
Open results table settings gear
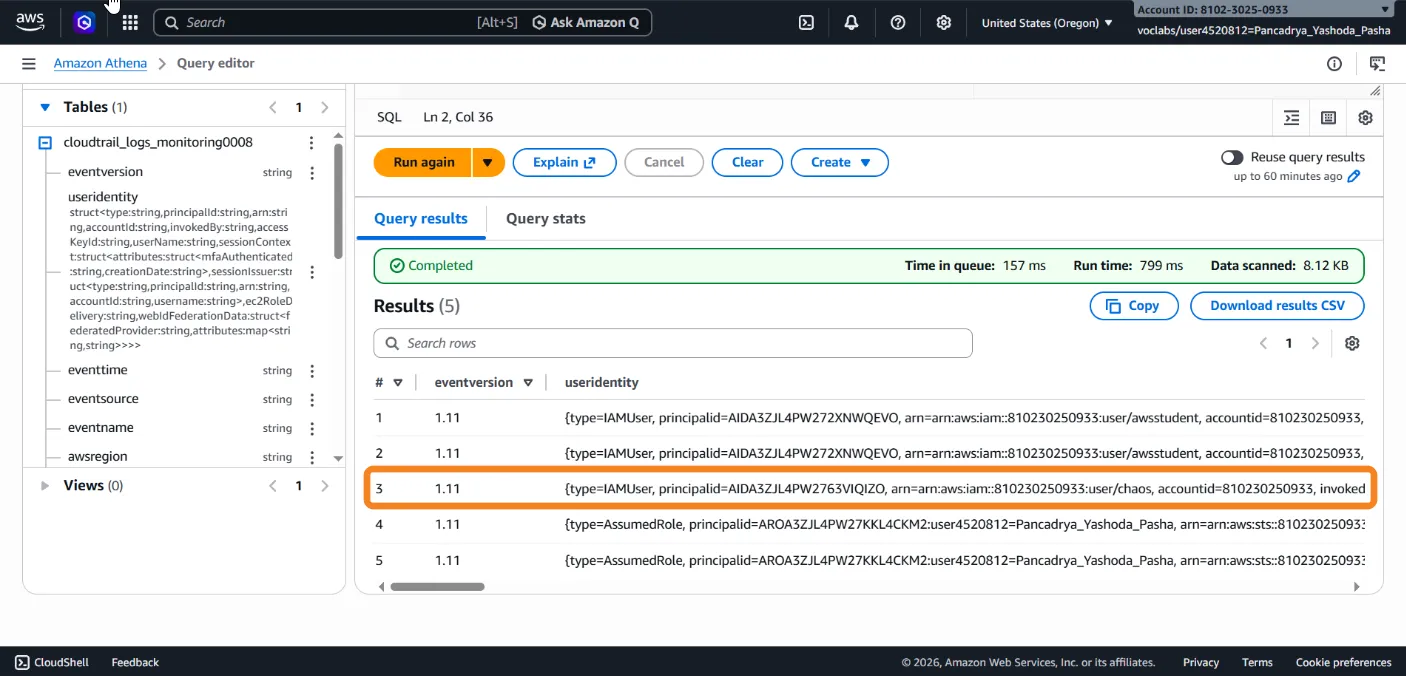coord(1352,343)
